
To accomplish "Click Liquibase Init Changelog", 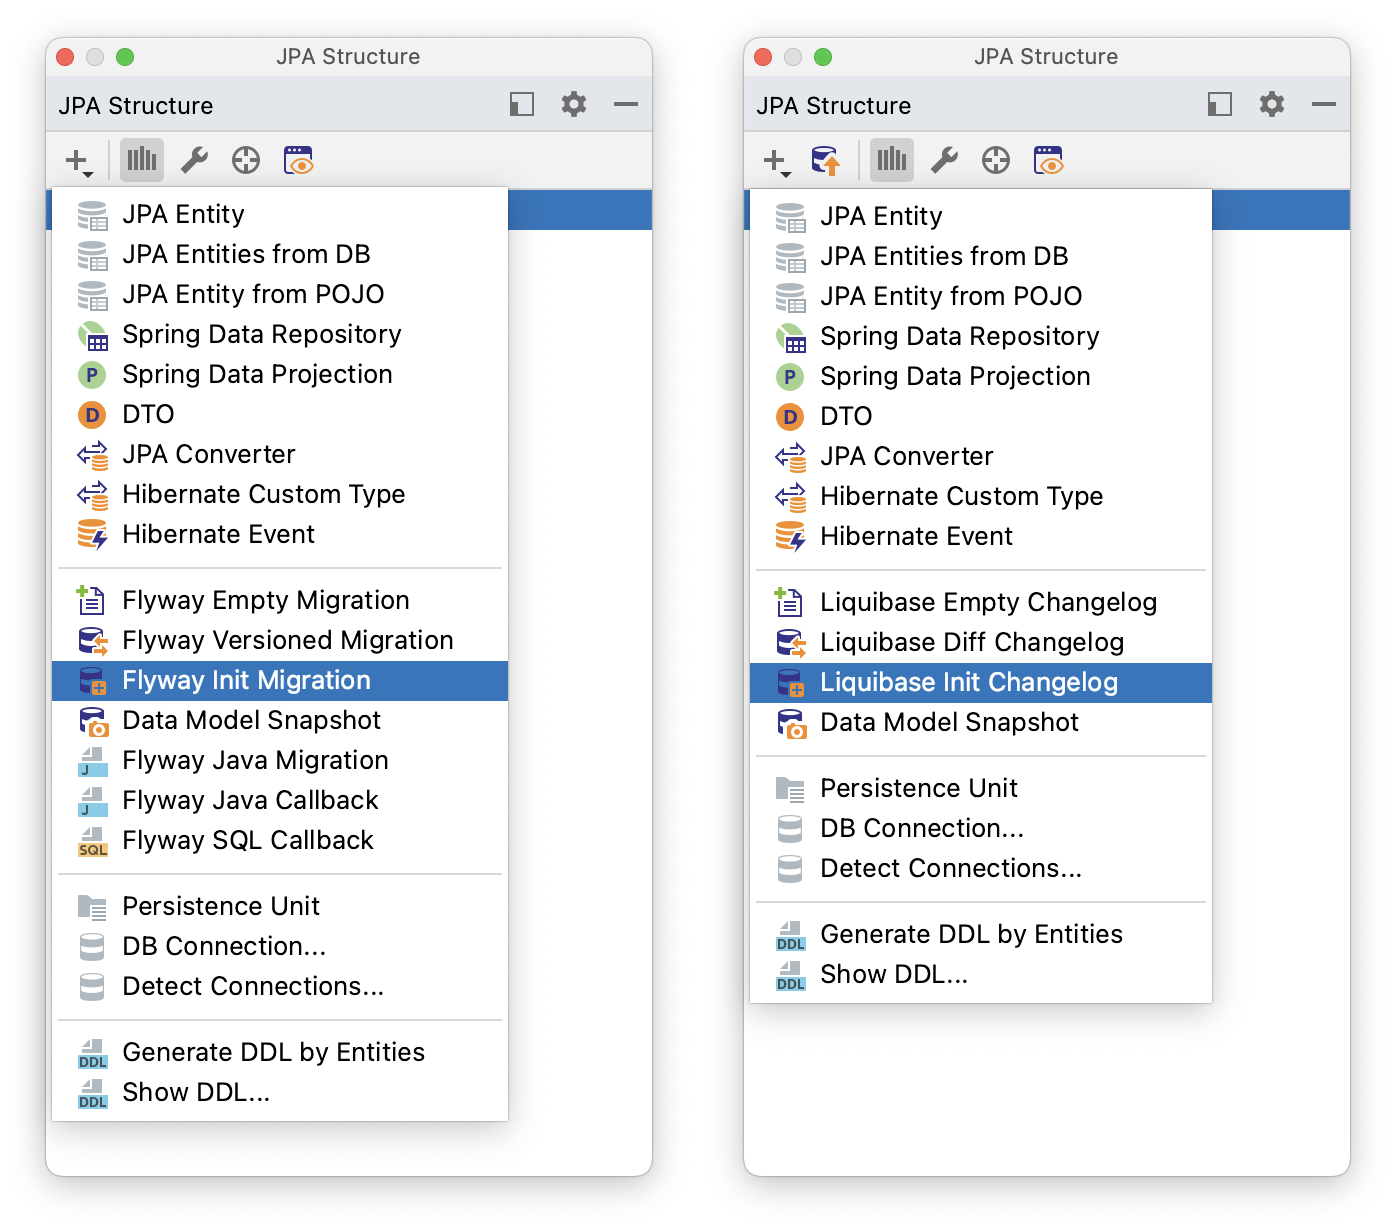I will [x=981, y=683].
